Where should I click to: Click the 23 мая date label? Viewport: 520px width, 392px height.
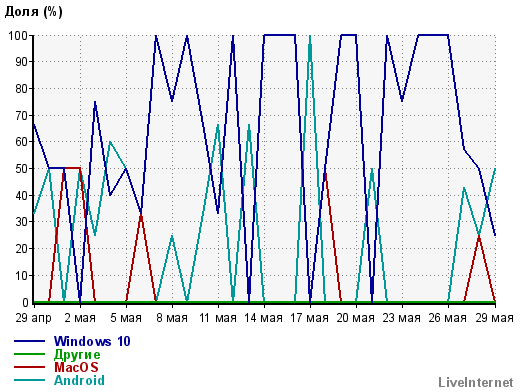(x=401, y=318)
